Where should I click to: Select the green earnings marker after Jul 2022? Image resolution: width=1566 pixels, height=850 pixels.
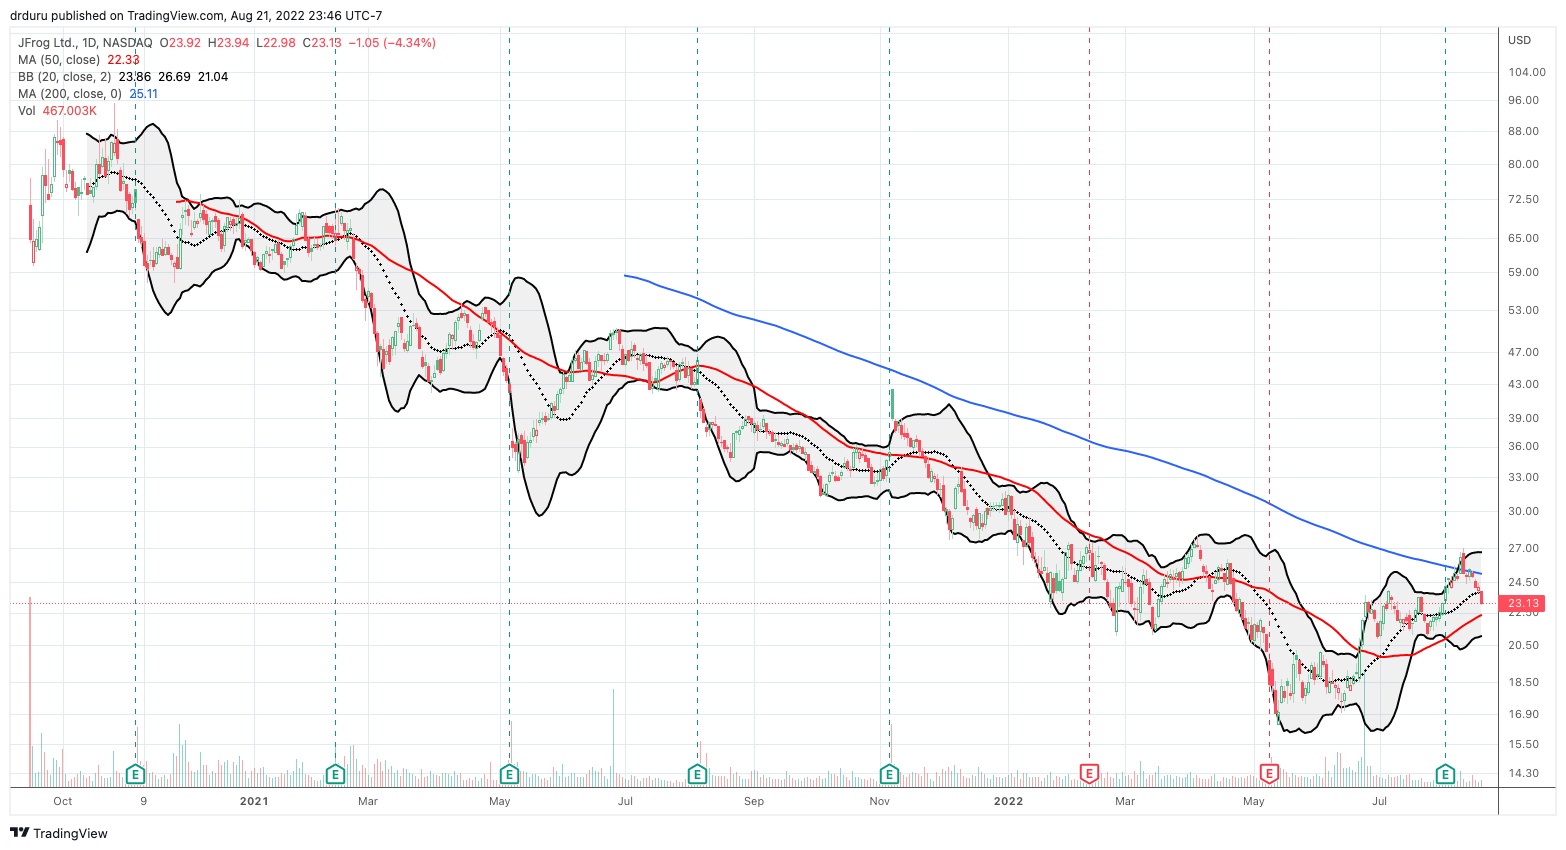(1445, 774)
